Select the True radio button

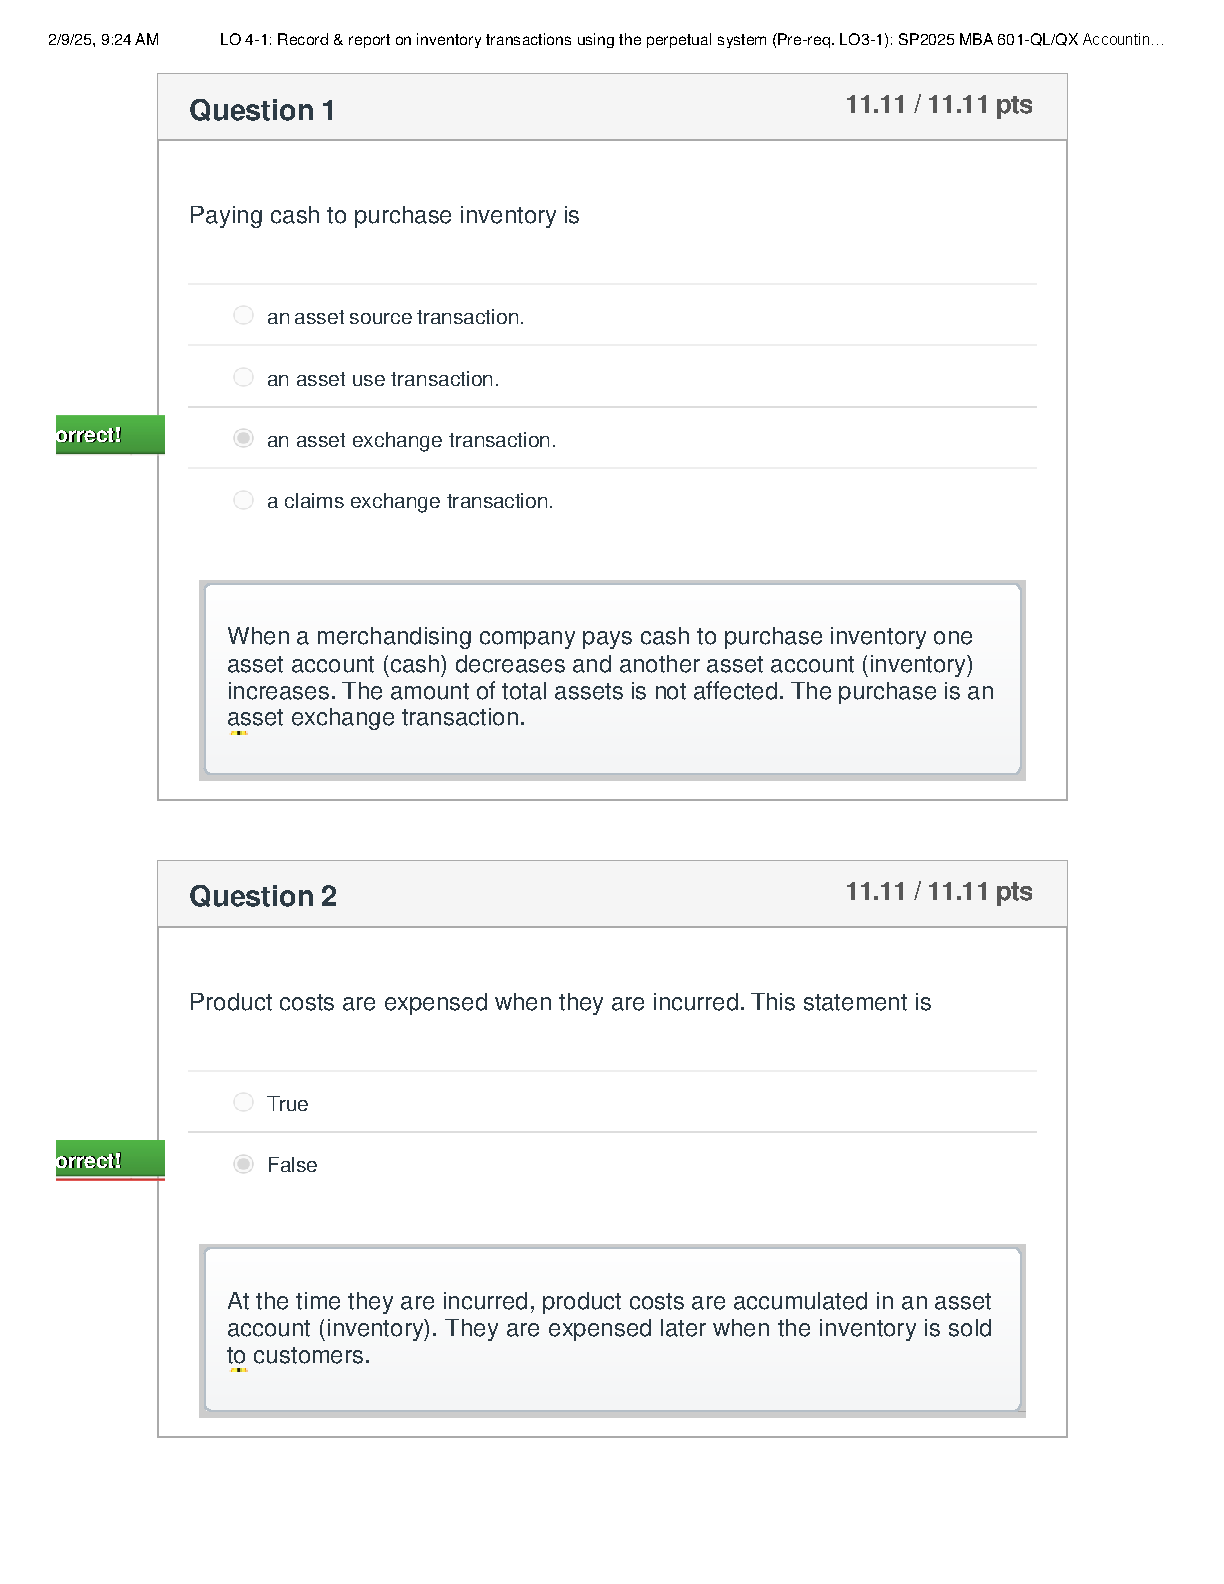coord(243,1102)
